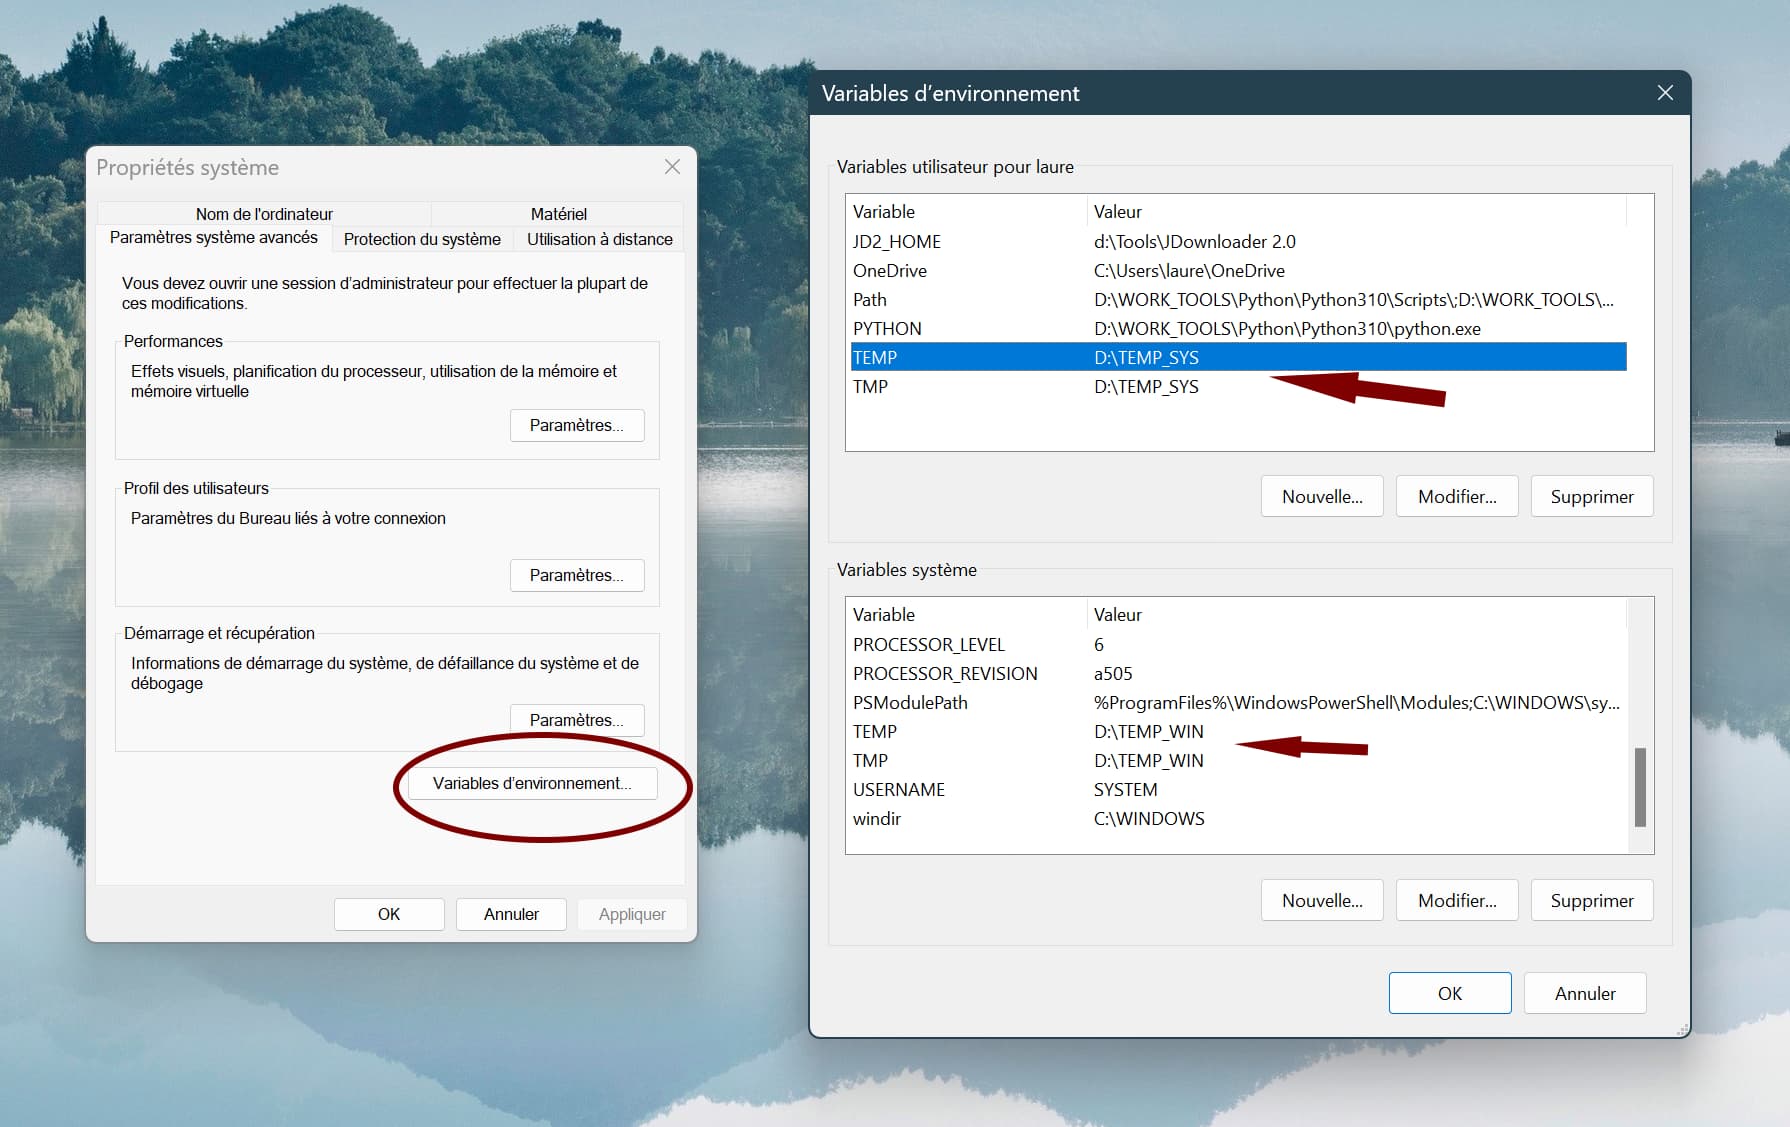Screen dimensions: 1790x1127
Task: Click Nouvelle under Variables système
Action: tap(1321, 901)
